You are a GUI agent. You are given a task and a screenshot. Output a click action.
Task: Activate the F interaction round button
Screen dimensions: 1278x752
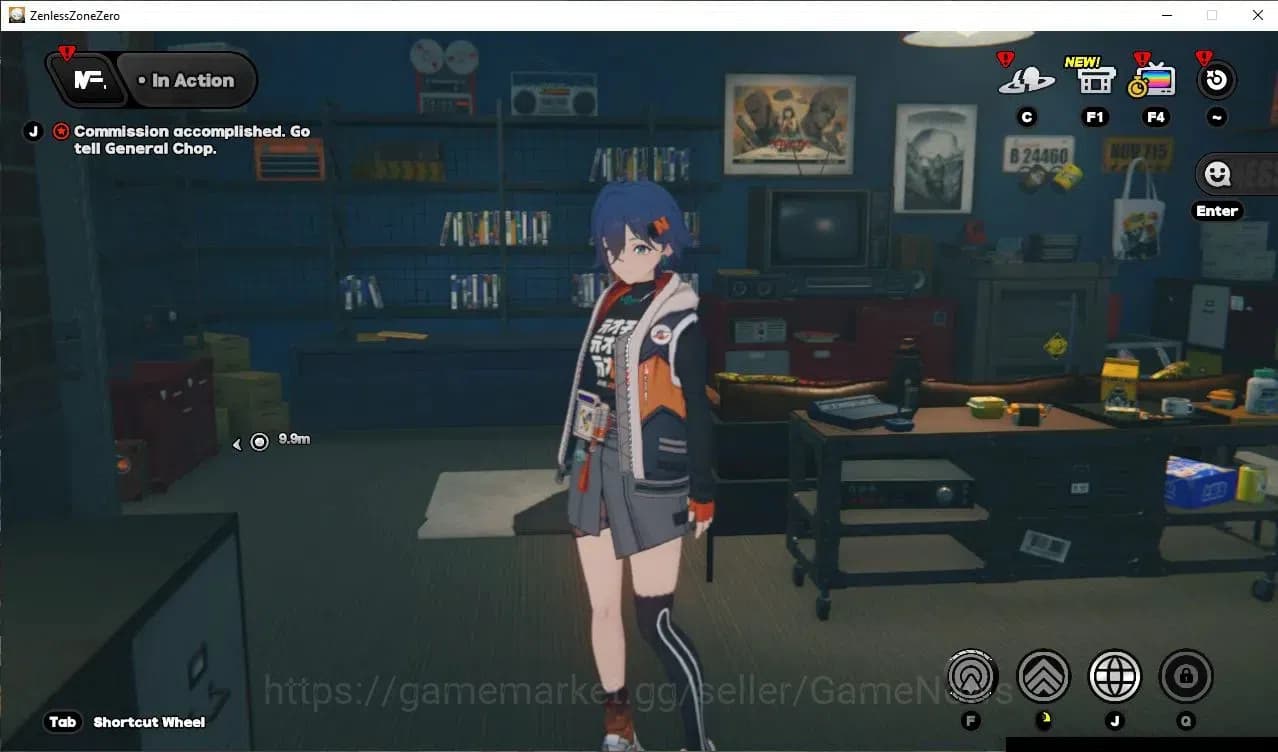(x=972, y=677)
